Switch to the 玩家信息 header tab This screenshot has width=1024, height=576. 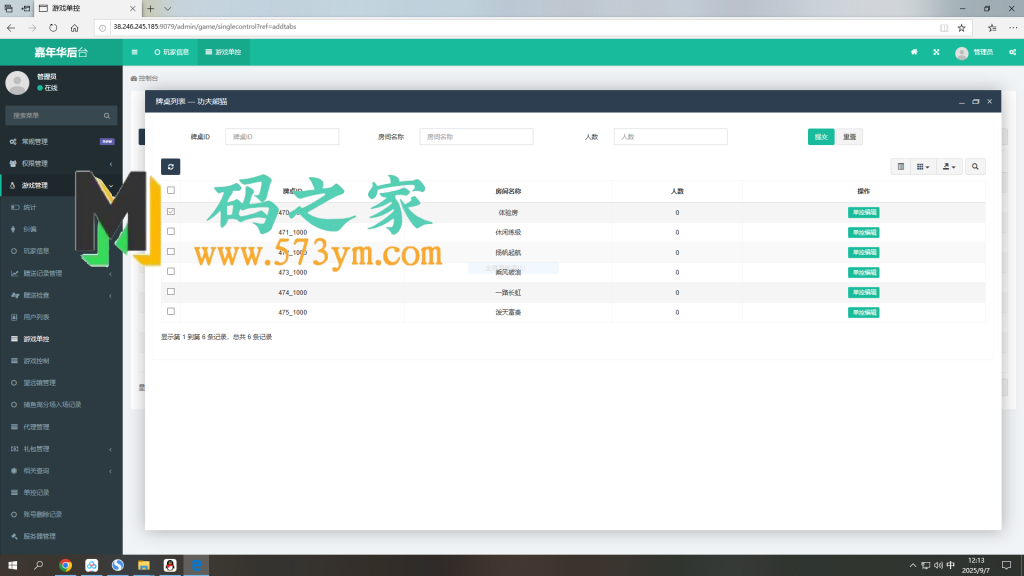coord(172,52)
